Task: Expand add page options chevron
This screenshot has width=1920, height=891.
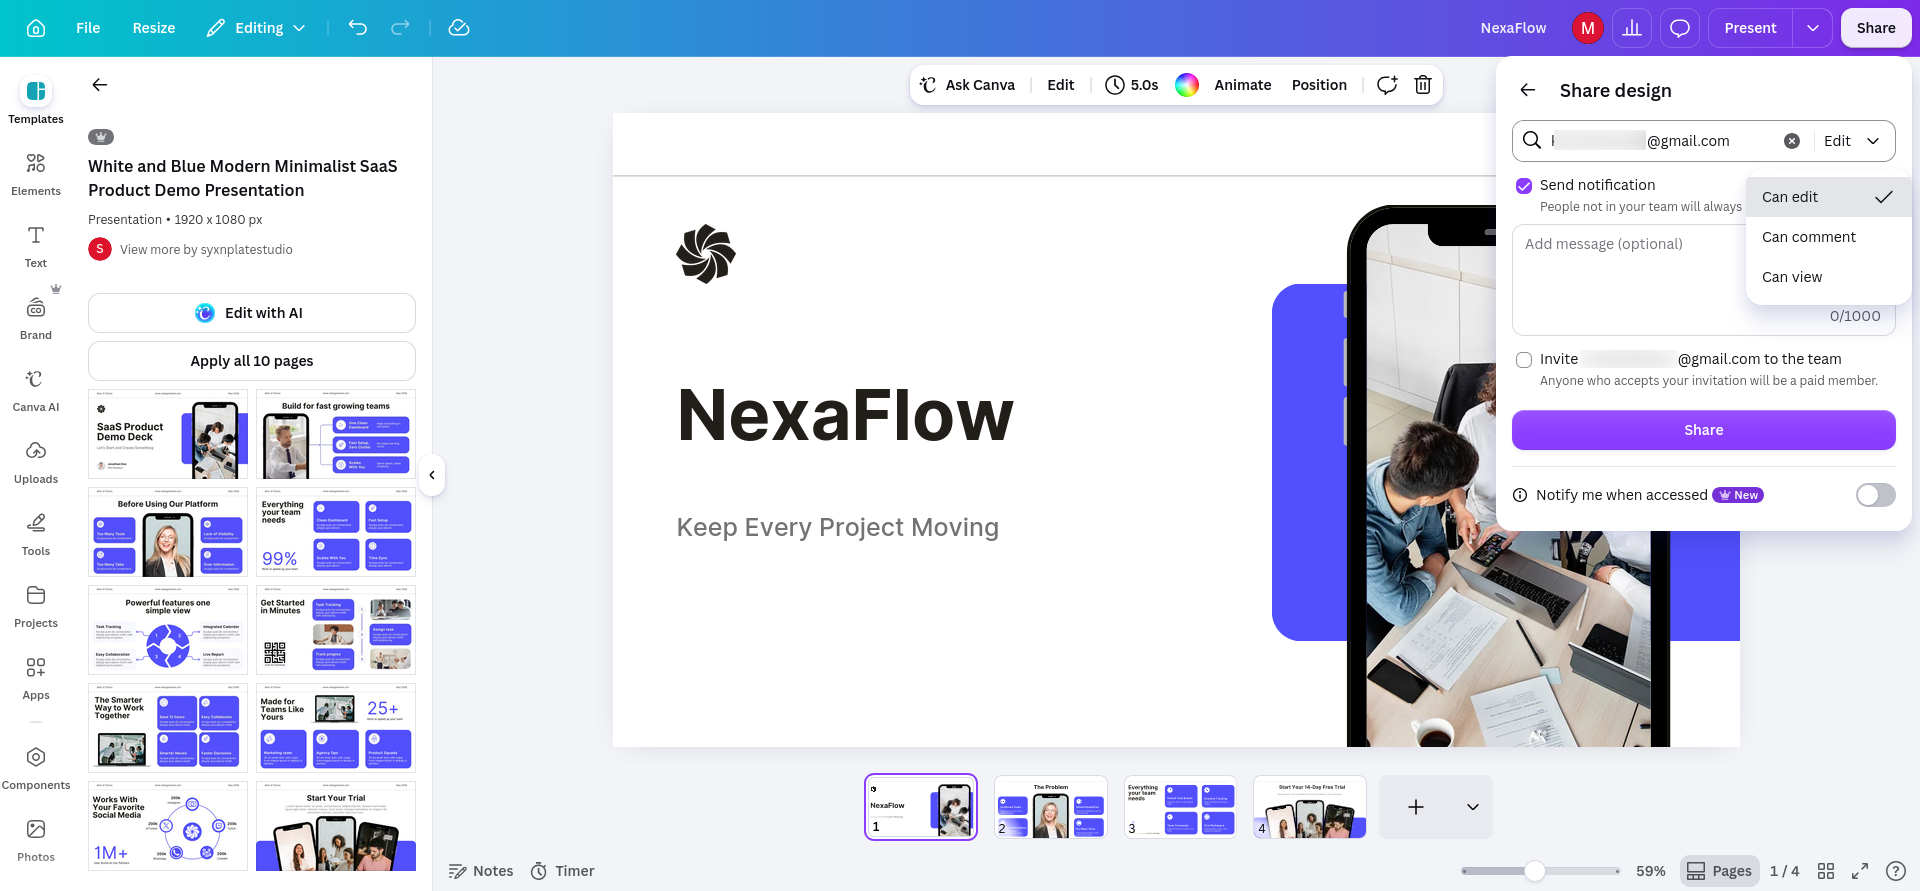Action: (x=1473, y=807)
